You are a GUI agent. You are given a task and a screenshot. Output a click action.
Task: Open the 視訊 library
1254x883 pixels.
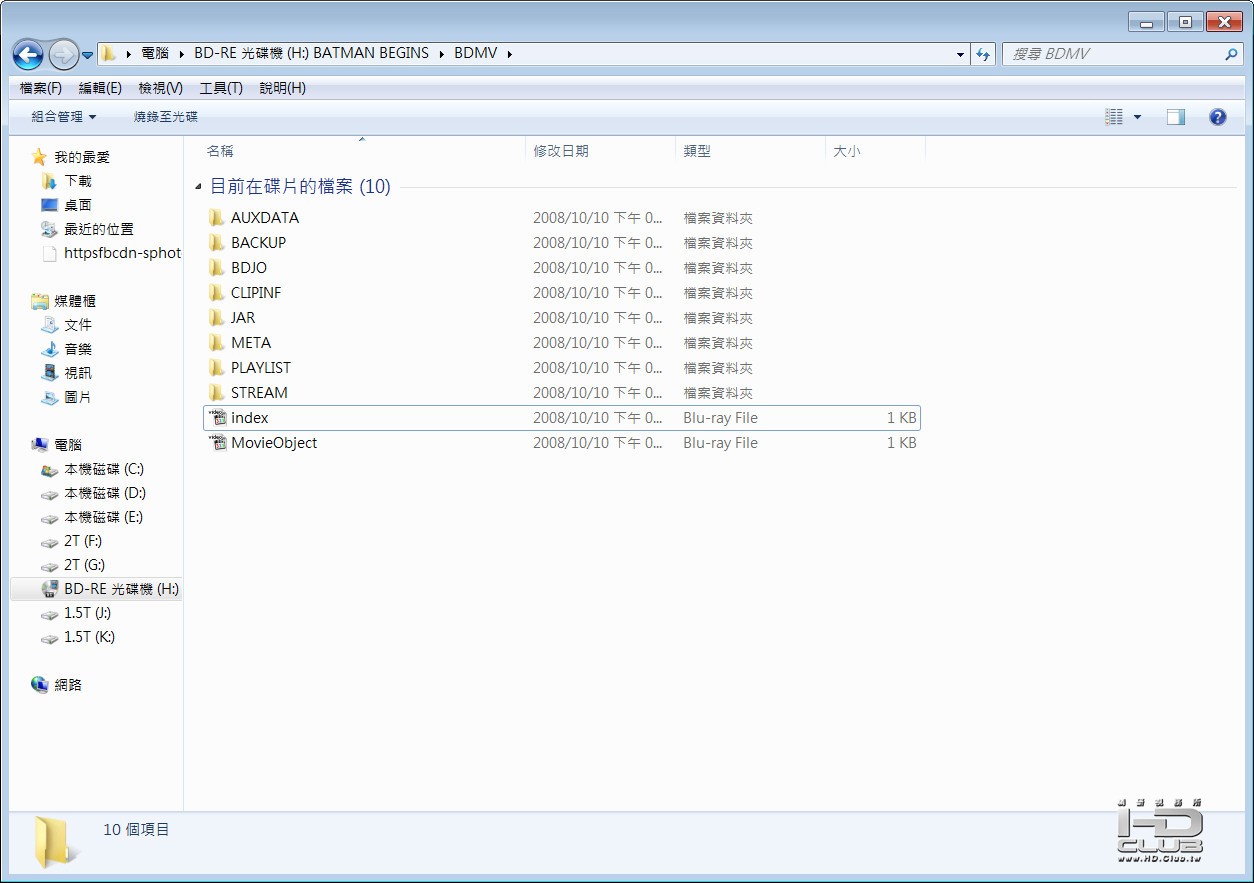78,373
